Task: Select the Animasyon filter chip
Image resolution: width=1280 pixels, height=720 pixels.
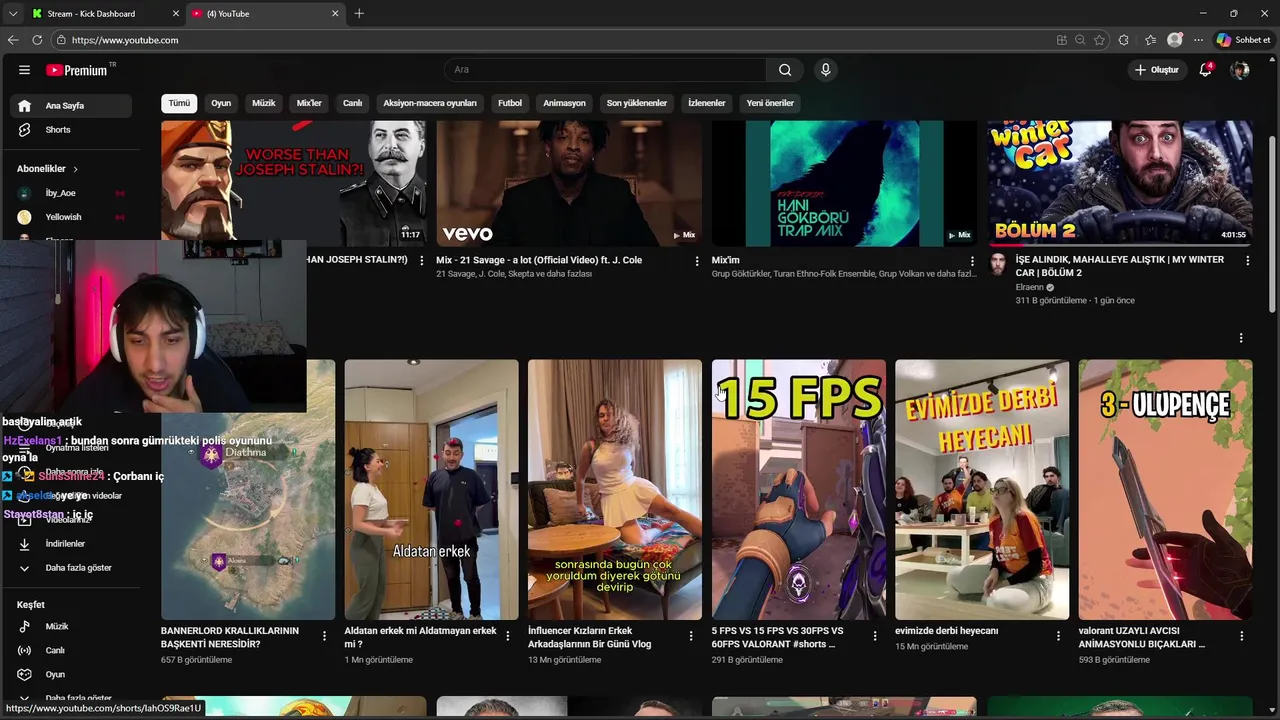Action: coord(564,103)
